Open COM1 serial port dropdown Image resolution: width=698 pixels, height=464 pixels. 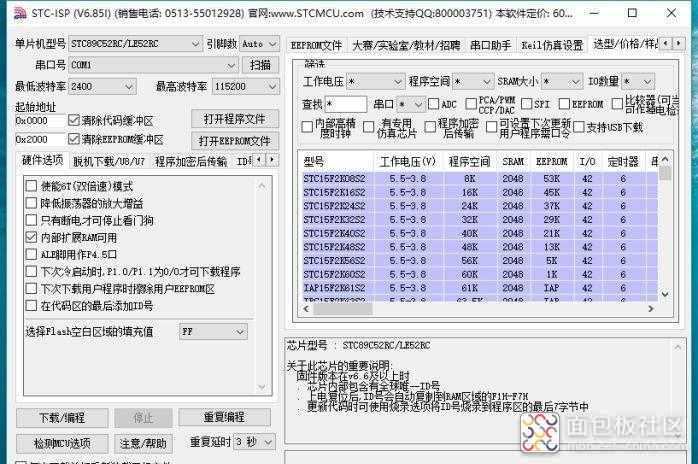point(154,65)
